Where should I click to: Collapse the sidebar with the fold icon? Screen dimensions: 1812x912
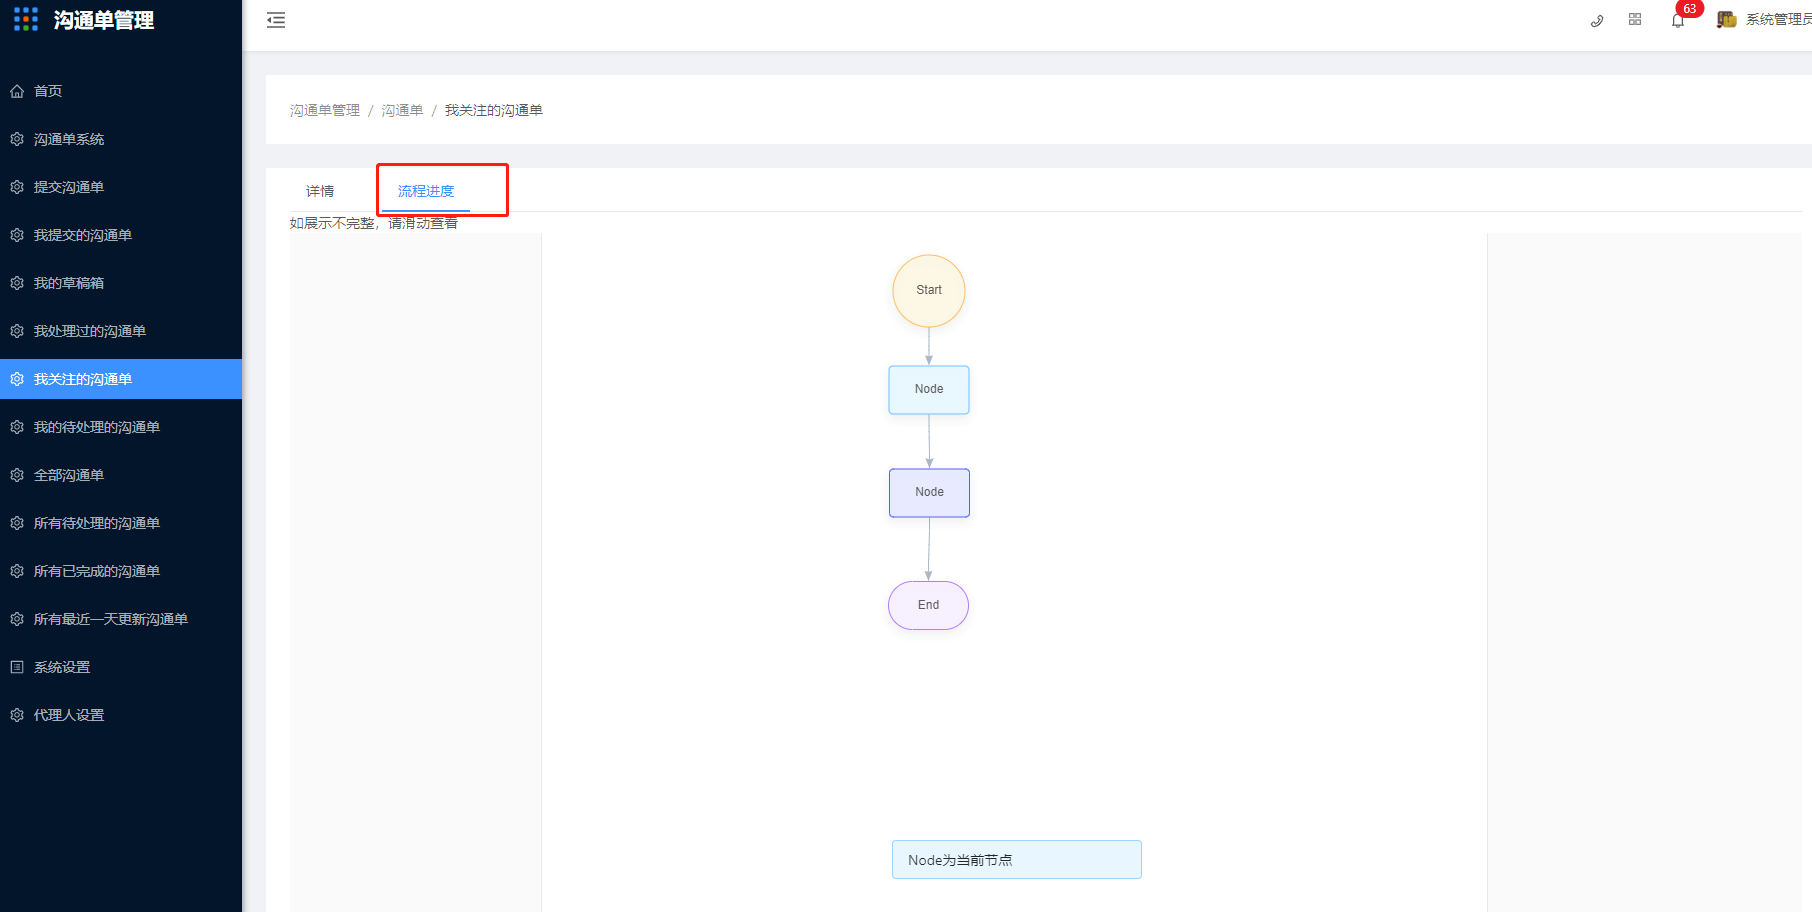coord(276,20)
